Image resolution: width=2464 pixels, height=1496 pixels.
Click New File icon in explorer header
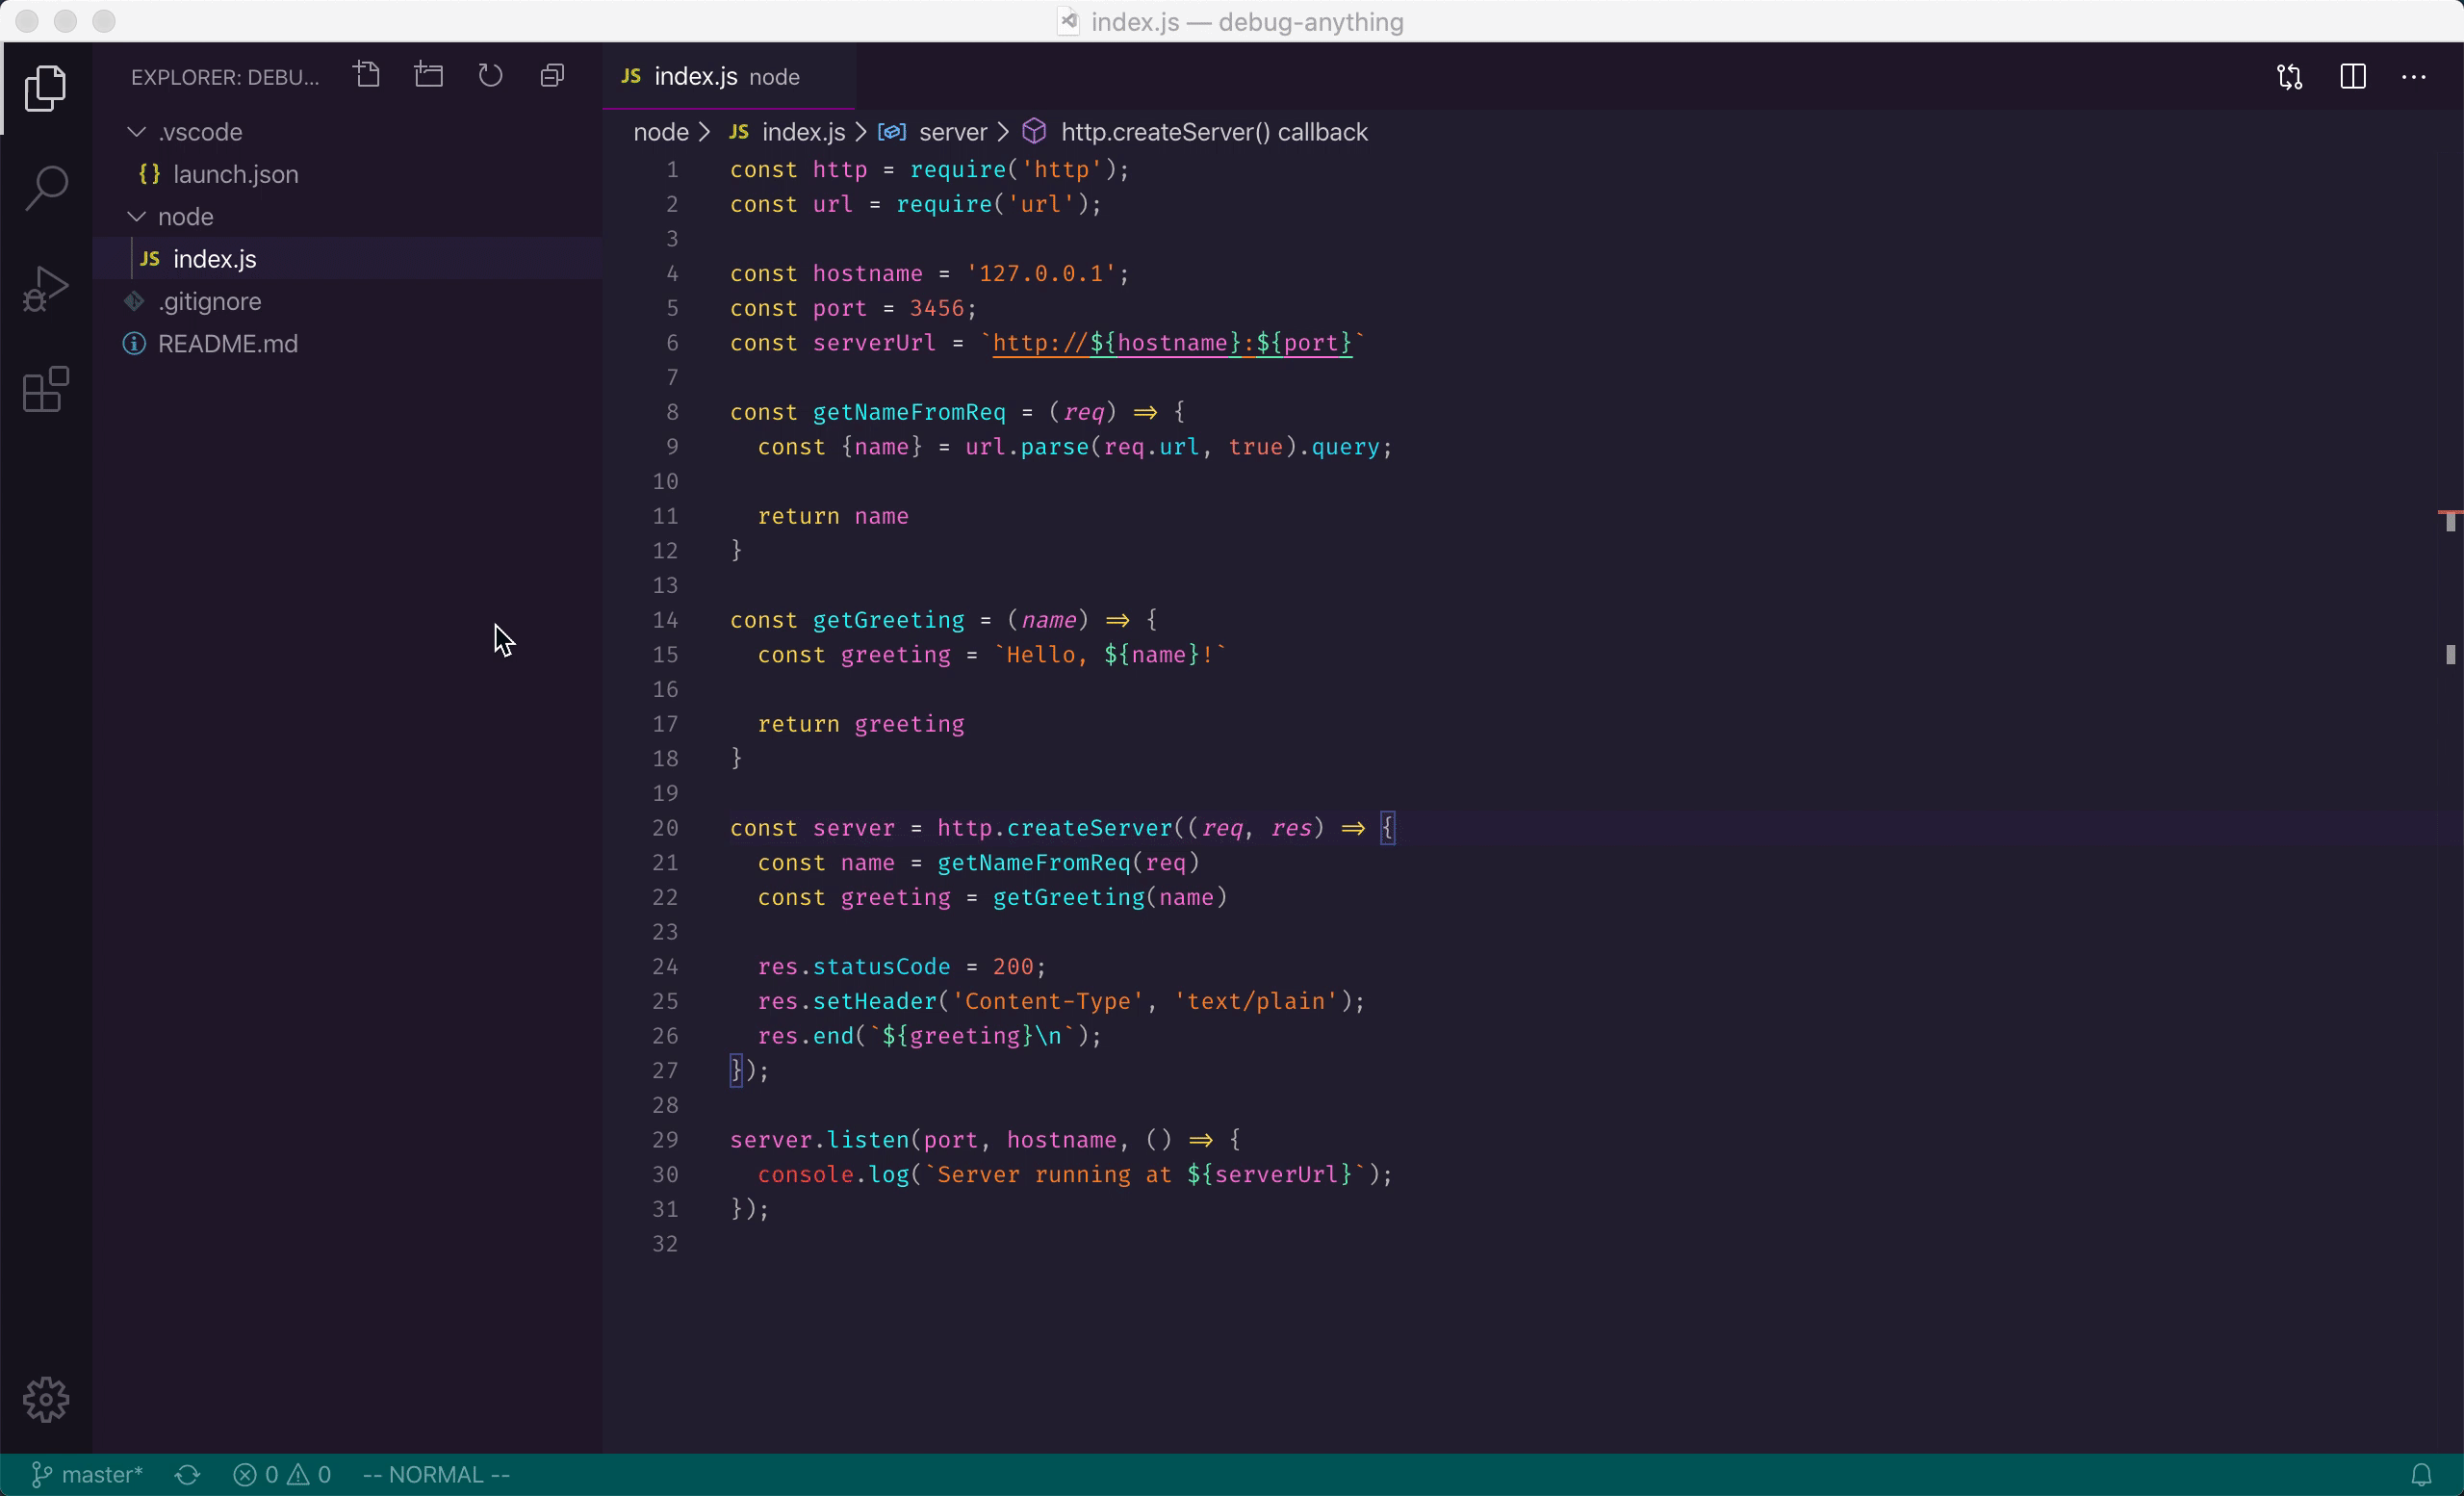(x=367, y=76)
